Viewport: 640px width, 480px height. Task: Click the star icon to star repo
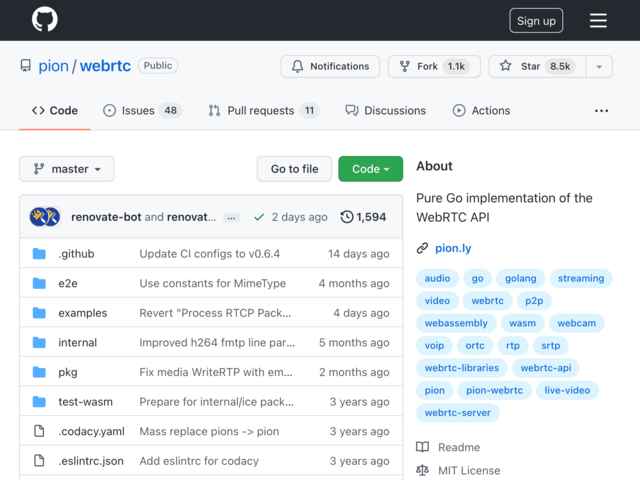506,66
